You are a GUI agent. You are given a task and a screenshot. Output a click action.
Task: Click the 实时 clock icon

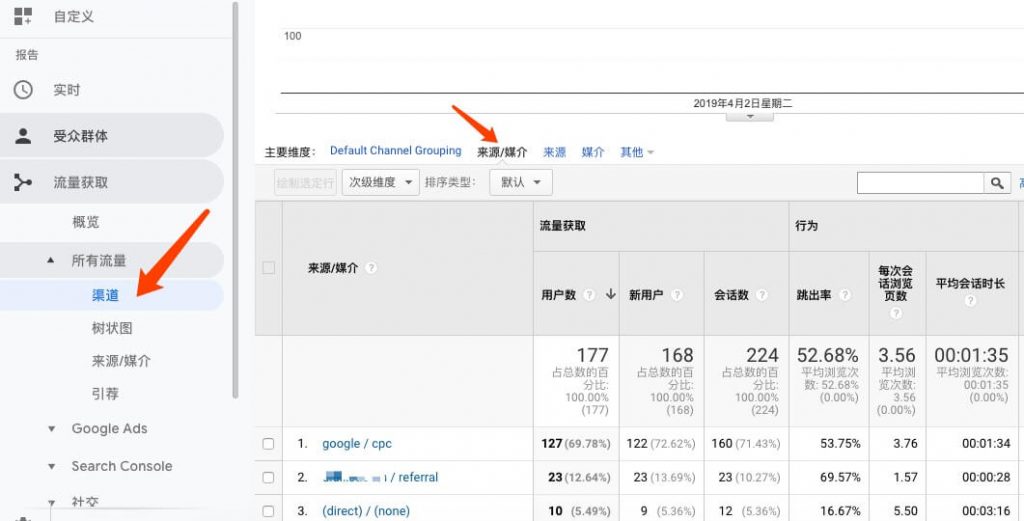click(23, 89)
